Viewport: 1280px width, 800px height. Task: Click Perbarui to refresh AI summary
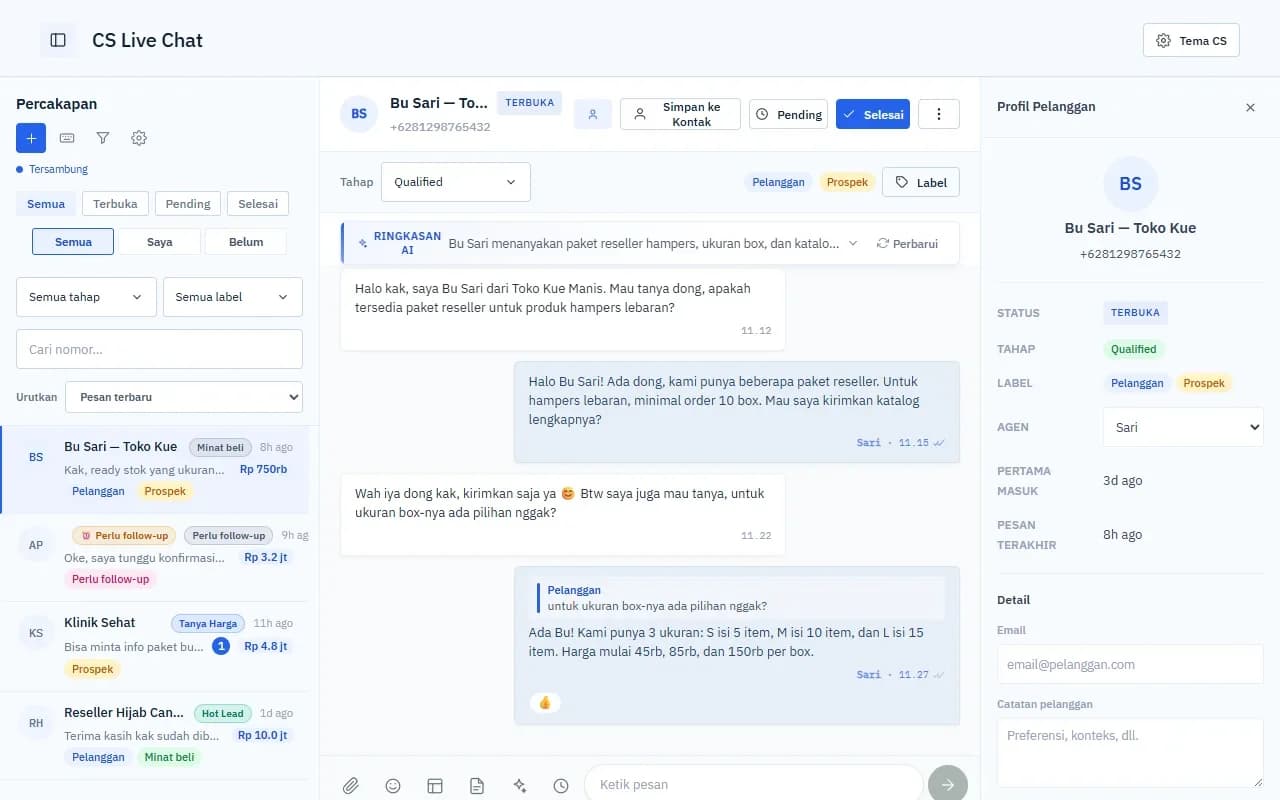[907, 243]
